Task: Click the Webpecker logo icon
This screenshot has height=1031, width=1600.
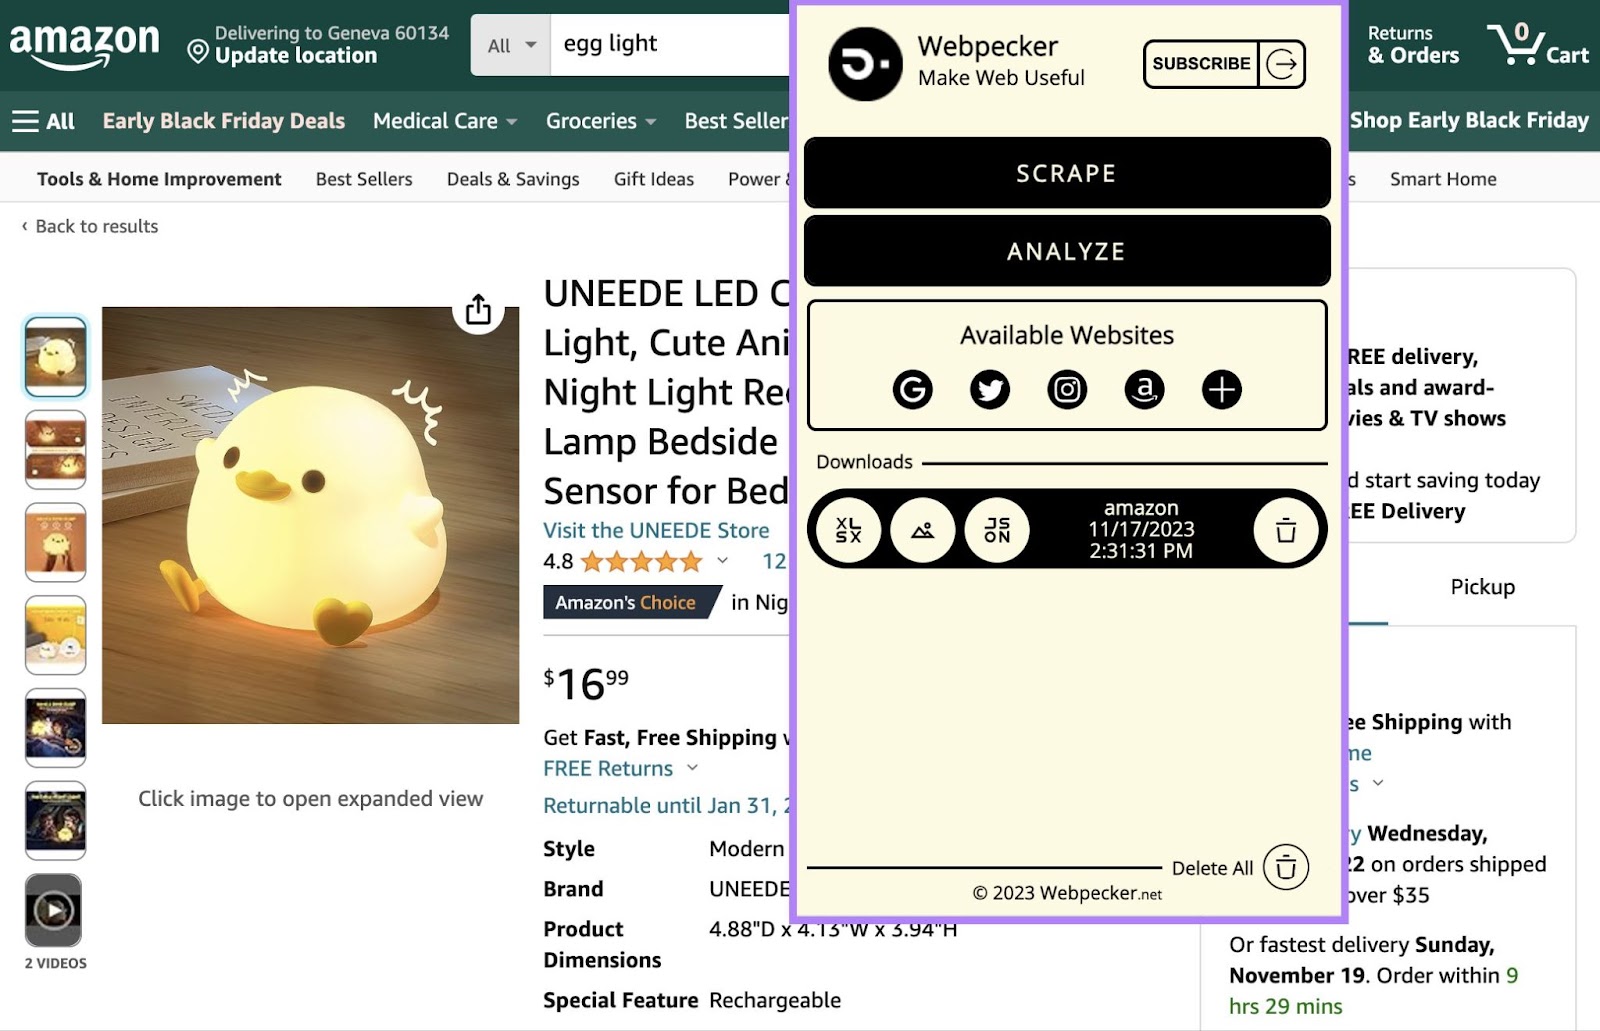Action: point(865,64)
